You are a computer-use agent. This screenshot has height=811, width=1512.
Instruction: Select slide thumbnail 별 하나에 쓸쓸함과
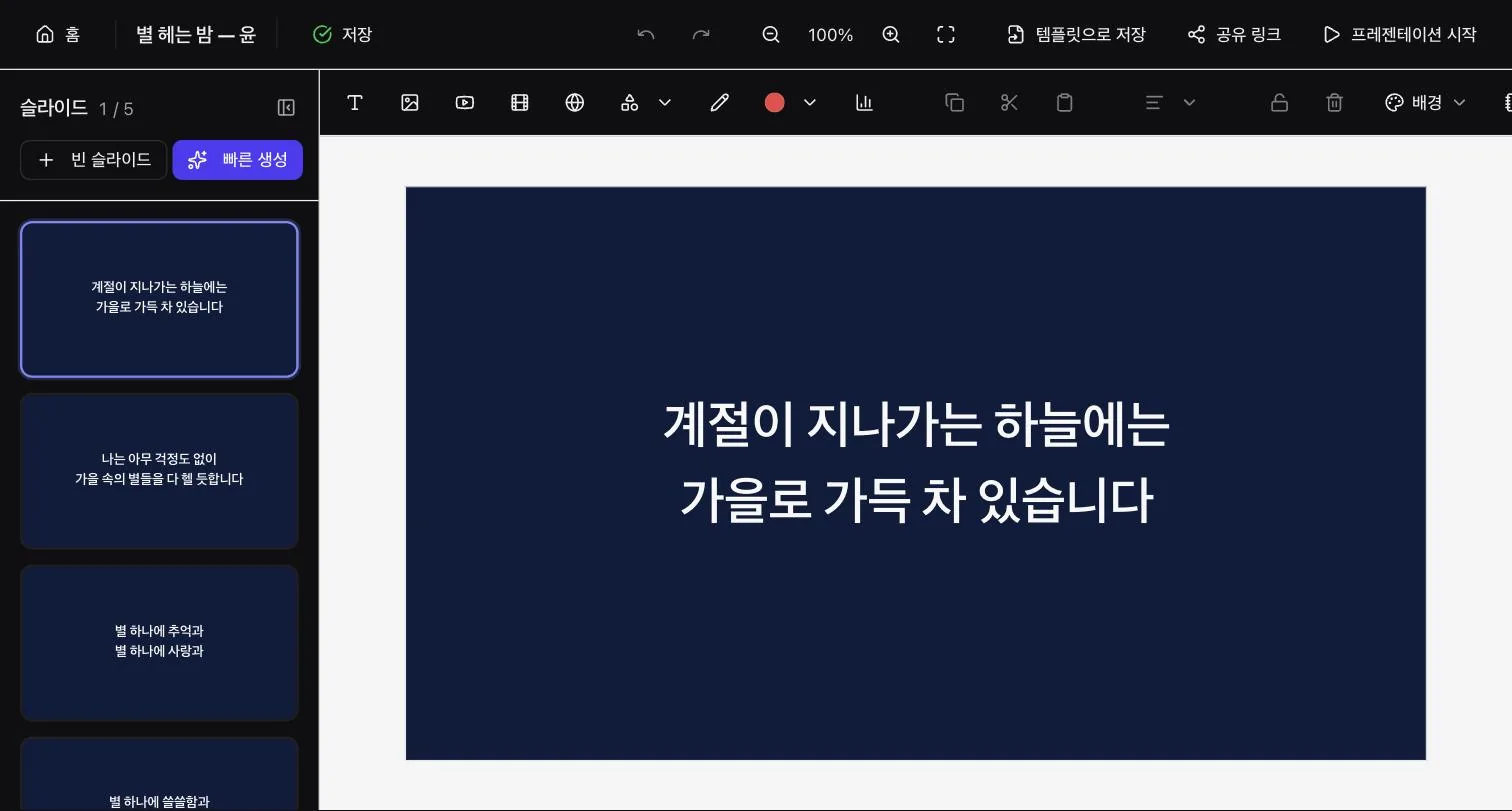[x=159, y=775]
